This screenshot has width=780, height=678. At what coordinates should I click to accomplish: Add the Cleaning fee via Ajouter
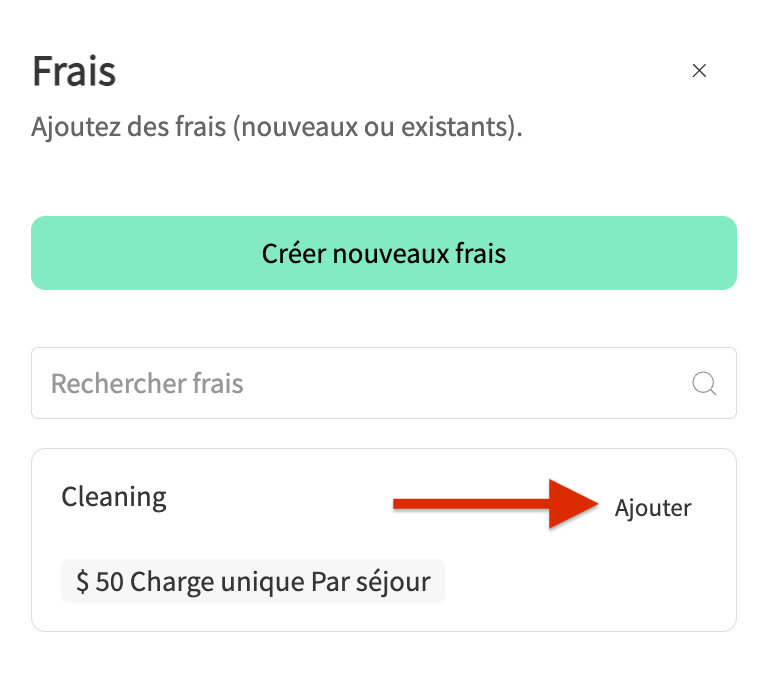[653, 508]
